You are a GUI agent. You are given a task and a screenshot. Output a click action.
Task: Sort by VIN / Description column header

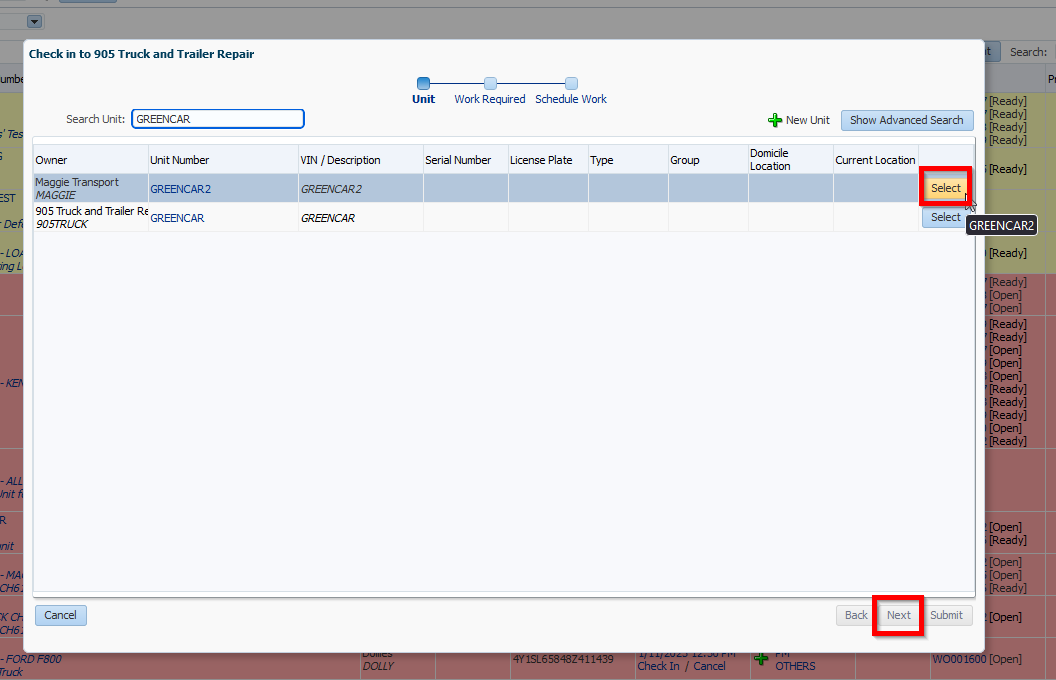pos(361,160)
